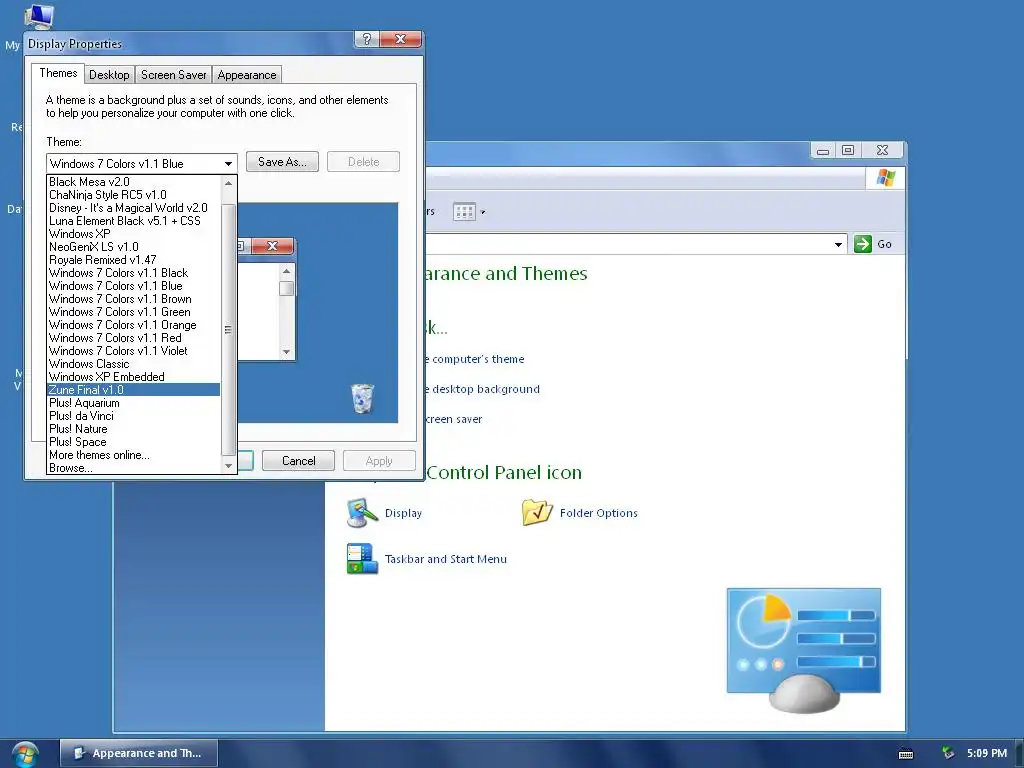Select Royale Remixed v1.47 theme
Viewport: 1024px width, 768px height.
134,260
